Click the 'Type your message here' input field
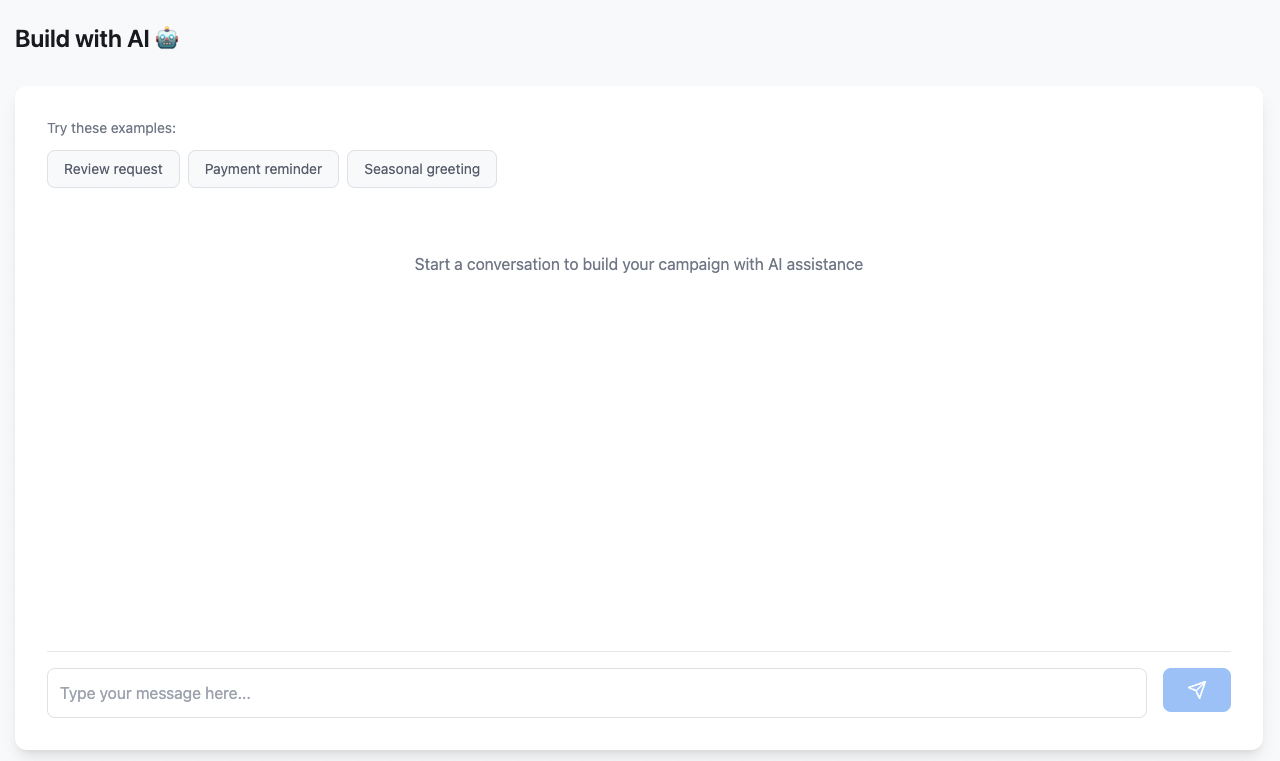Viewport: 1280px width, 761px height. (597, 693)
